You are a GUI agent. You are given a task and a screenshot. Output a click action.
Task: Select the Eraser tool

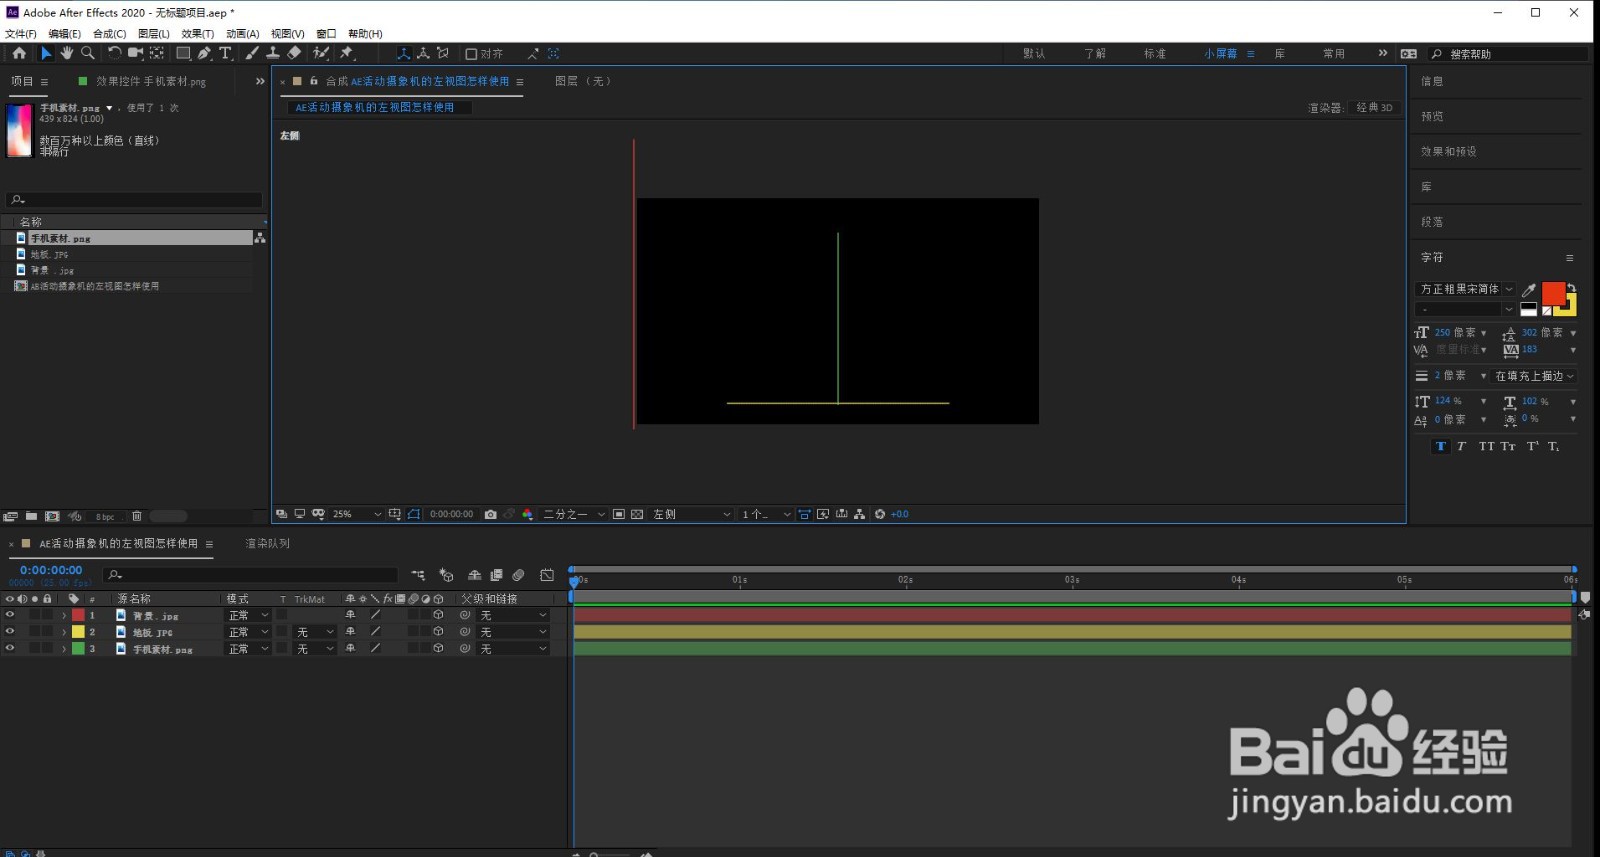point(294,53)
